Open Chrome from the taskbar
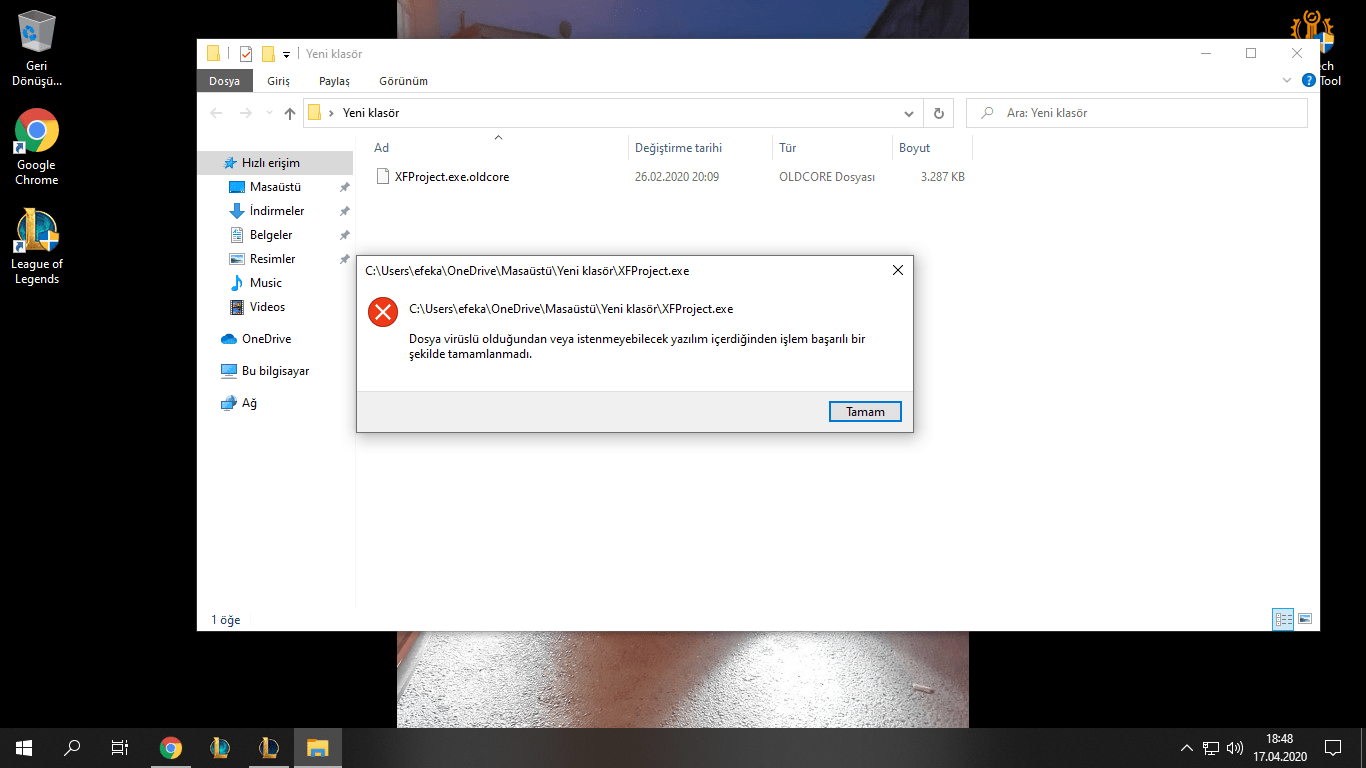This screenshot has height=768, width=1366. (x=171, y=747)
